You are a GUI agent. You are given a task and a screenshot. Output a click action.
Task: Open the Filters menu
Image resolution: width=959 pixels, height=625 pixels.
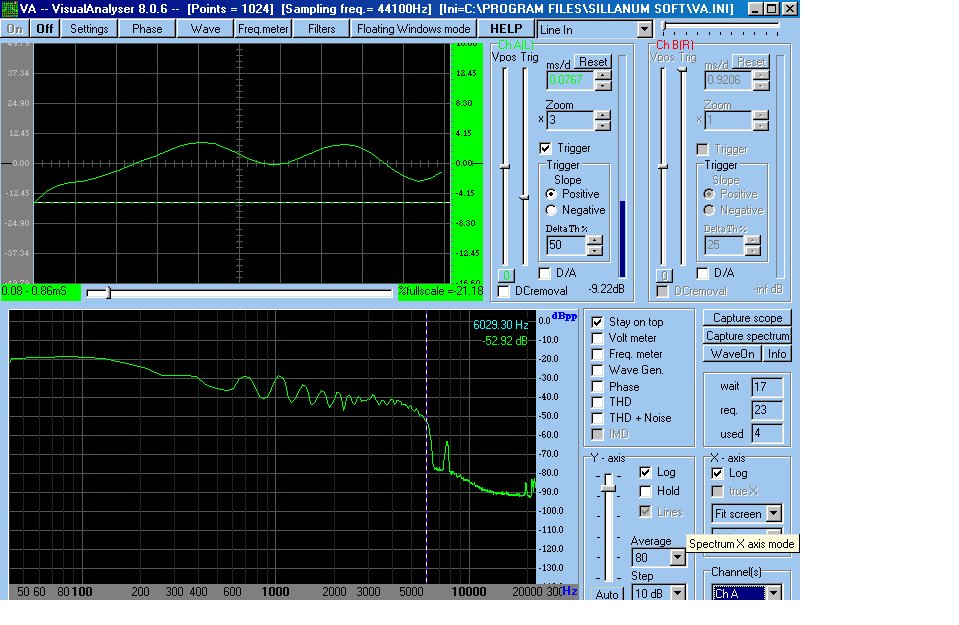[x=321, y=29]
